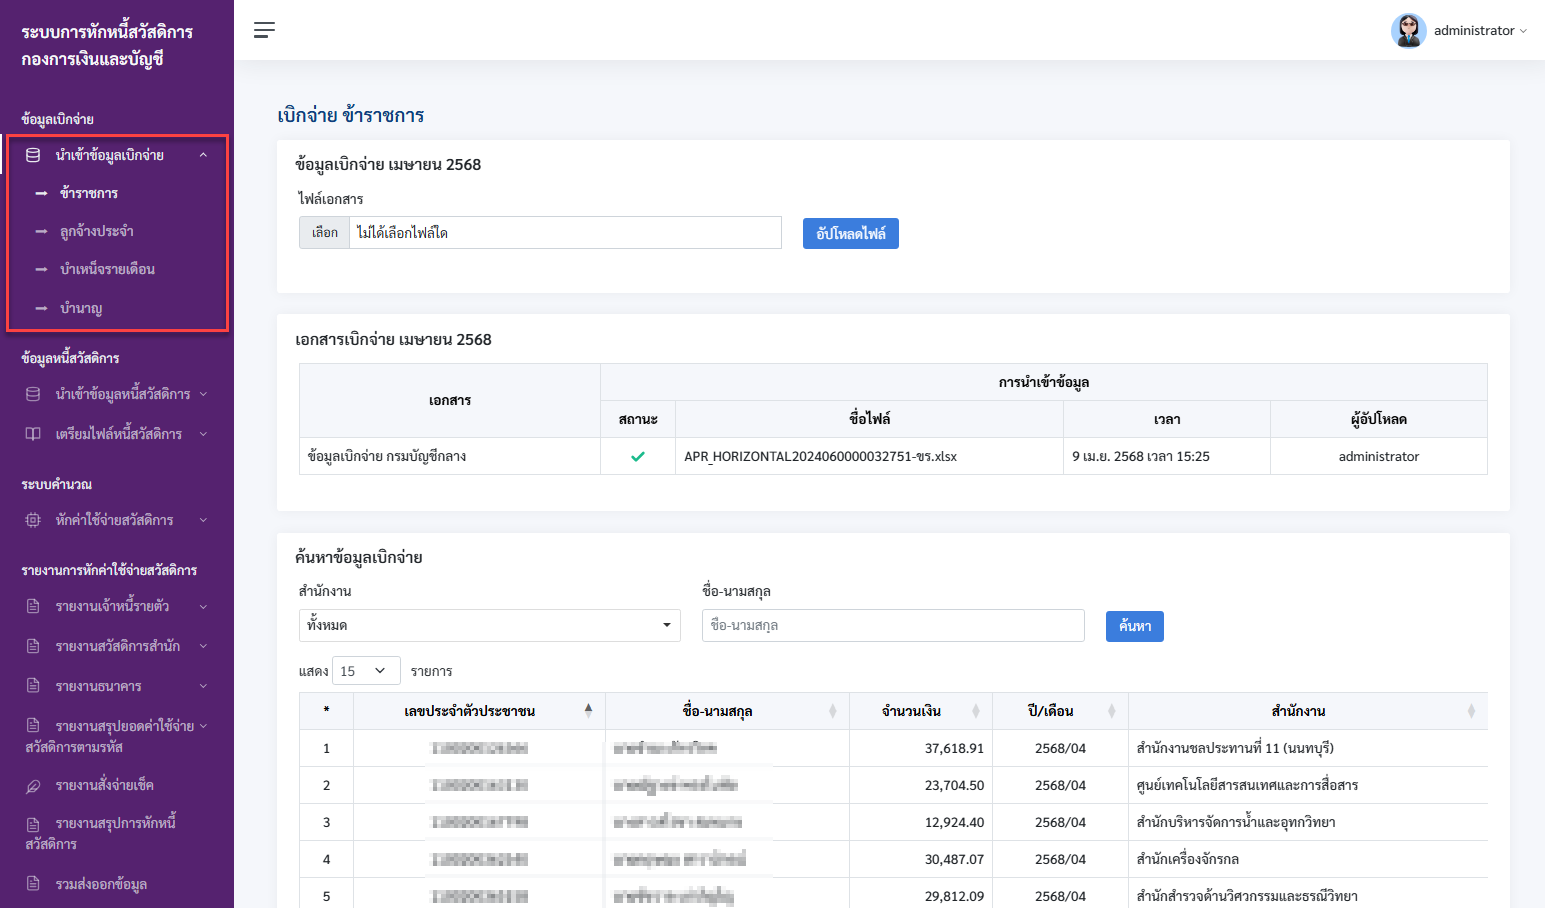Click the database icon beside นำเข้าข้อมูลเบิกจ่าย

33,155
